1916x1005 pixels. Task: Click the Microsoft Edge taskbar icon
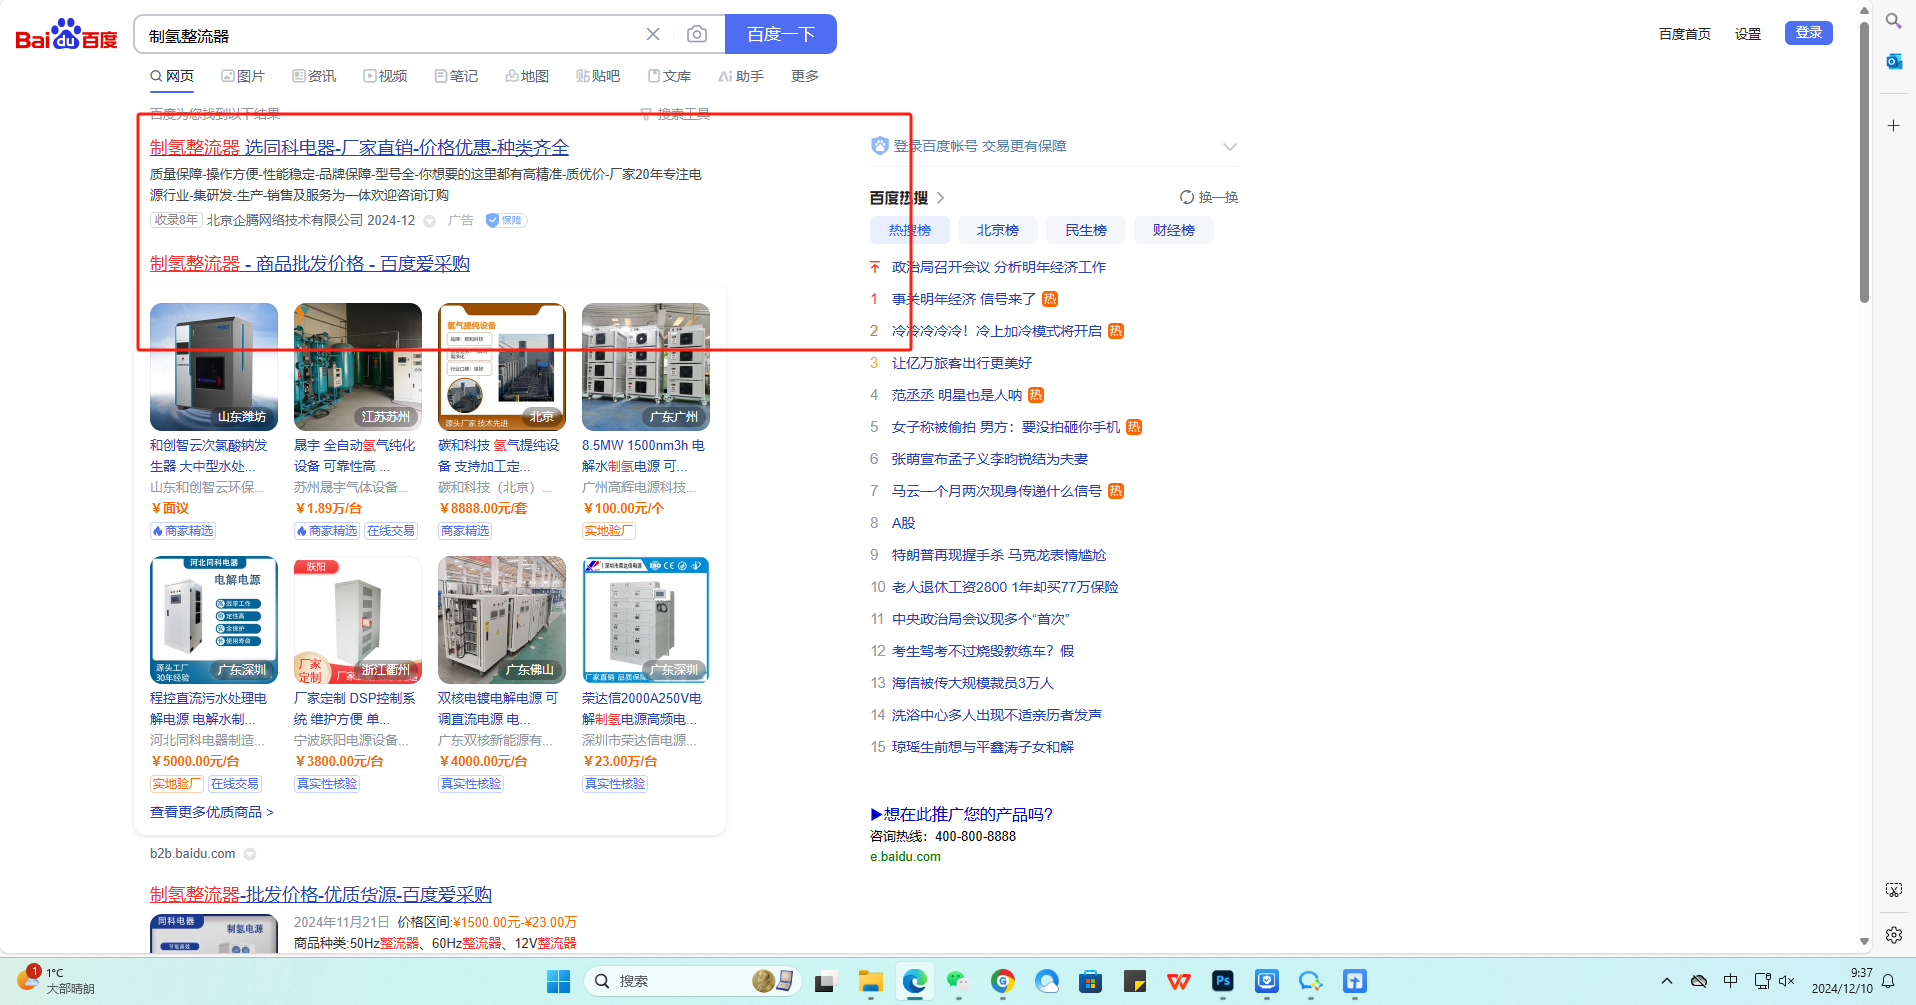pos(915,981)
